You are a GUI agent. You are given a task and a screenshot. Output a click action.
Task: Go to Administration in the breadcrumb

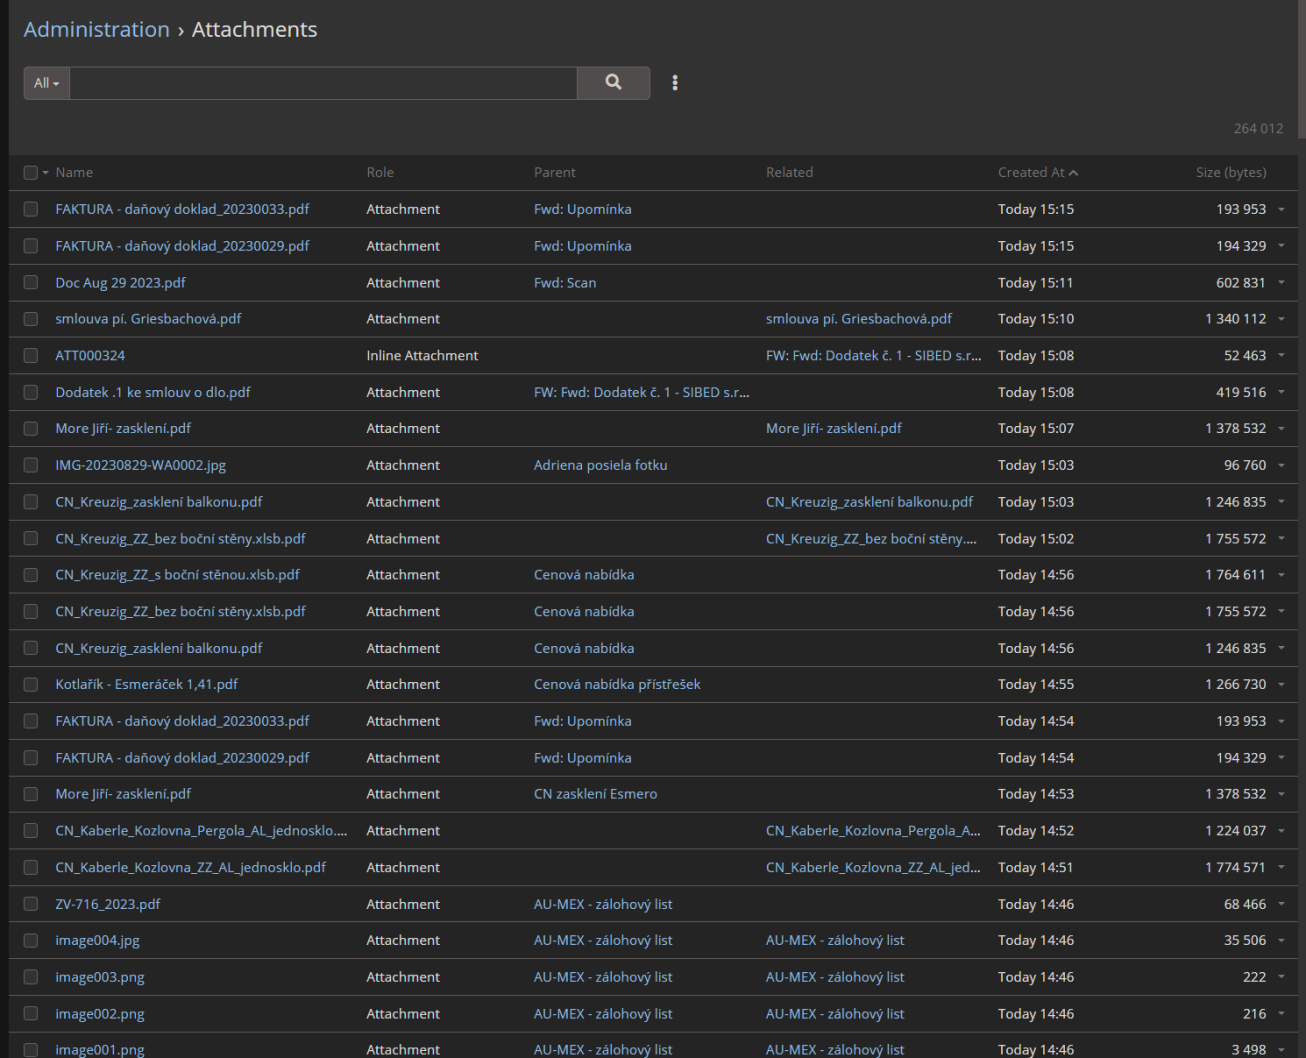tap(97, 30)
